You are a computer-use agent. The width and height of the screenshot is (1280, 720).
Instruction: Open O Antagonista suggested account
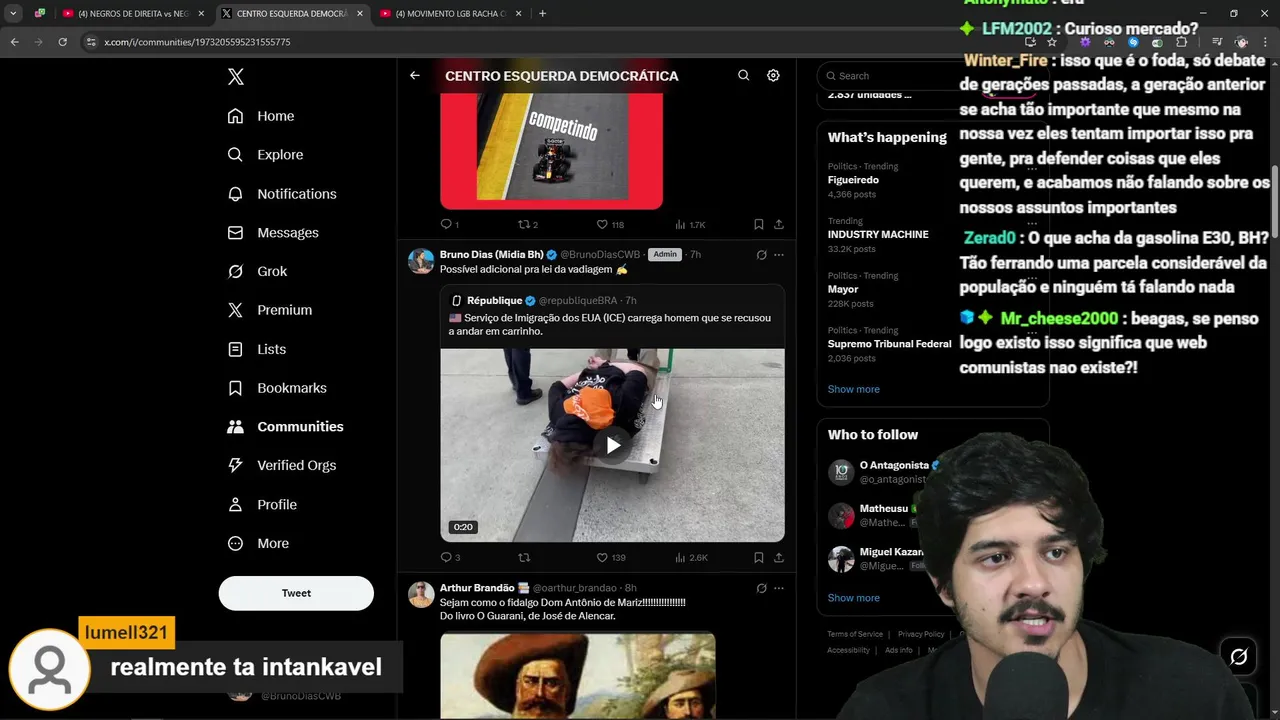894,466
